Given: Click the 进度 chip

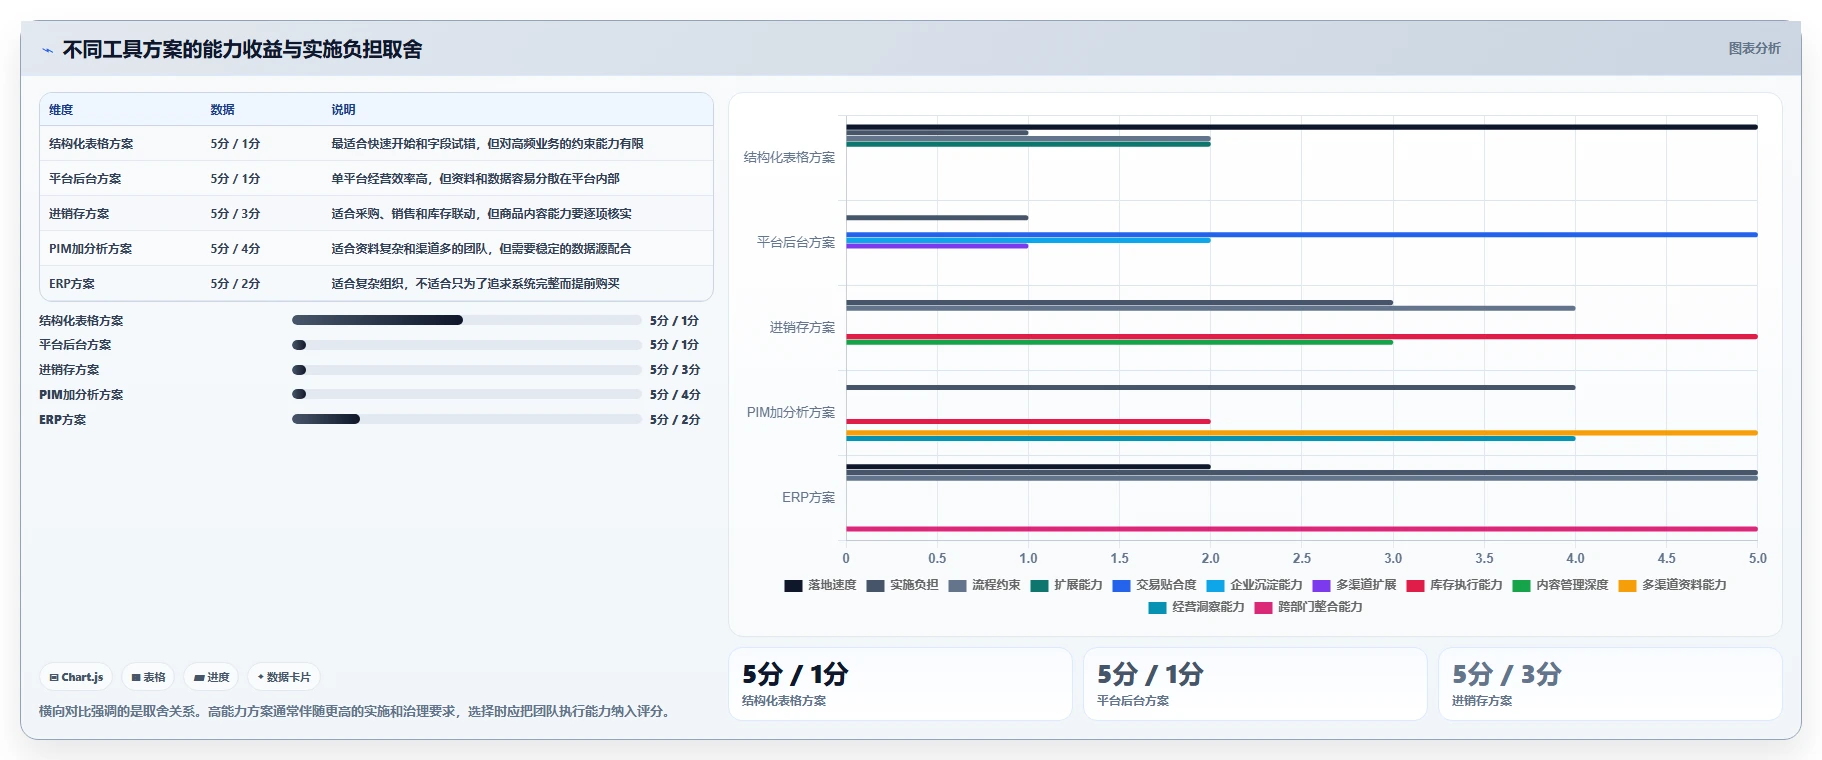Looking at the screenshot, I should pos(211,677).
